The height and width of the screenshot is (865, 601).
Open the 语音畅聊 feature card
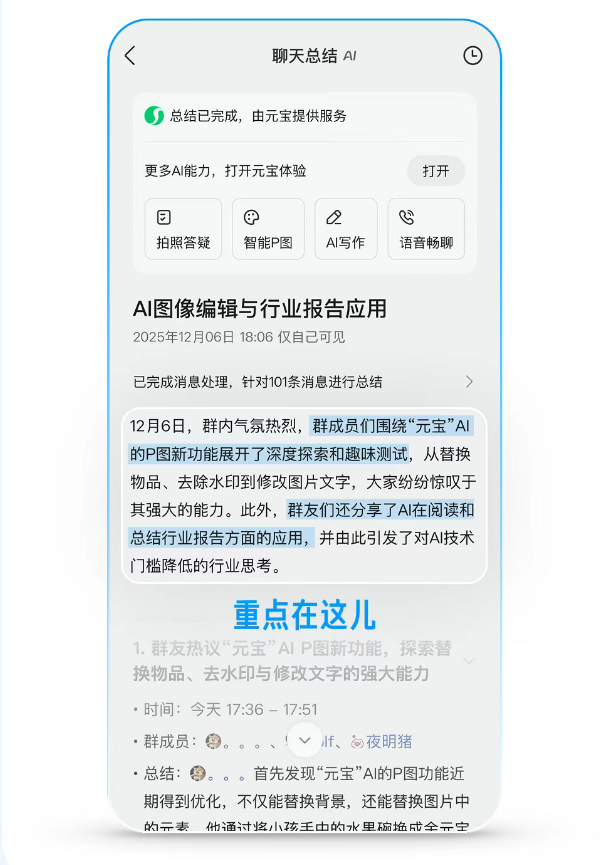tap(426, 229)
